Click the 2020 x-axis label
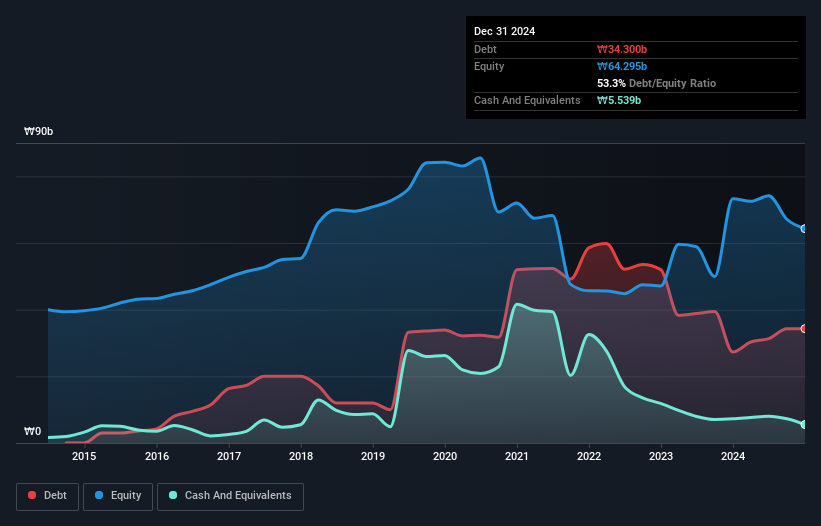Viewport: 821px width, 526px height. pyautogui.click(x=445, y=456)
